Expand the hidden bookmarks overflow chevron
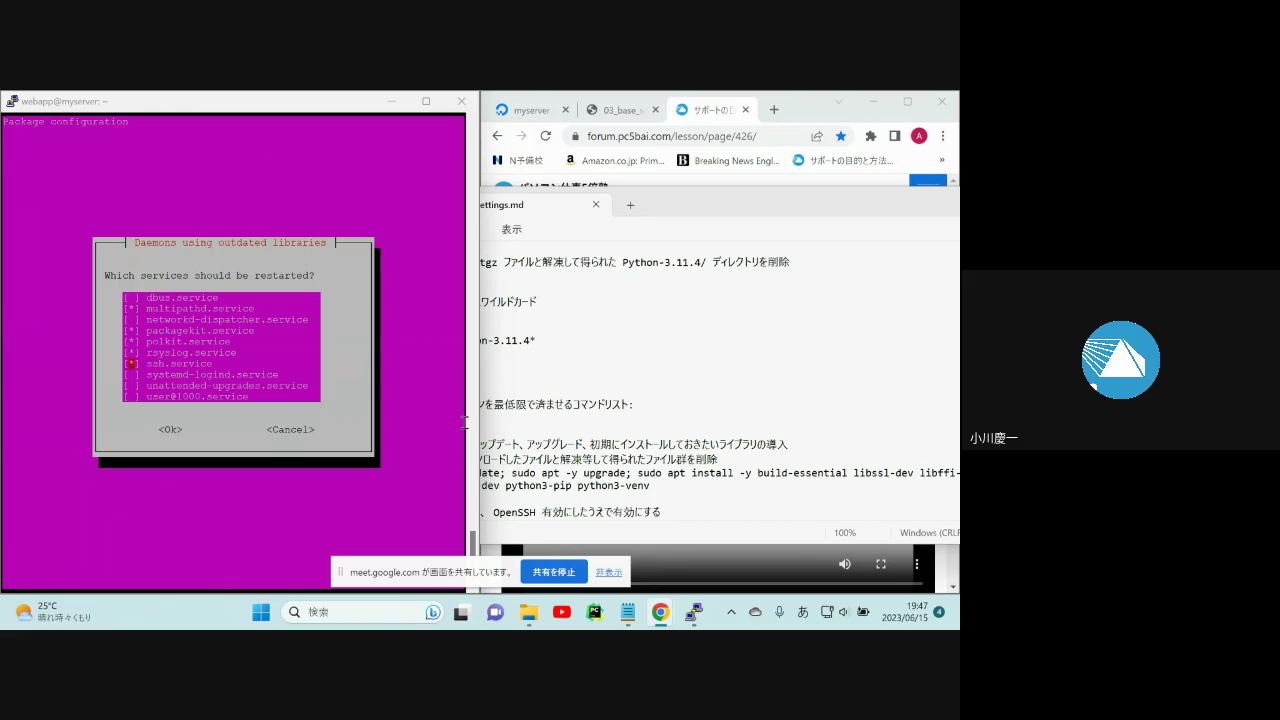 click(x=941, y=160)
